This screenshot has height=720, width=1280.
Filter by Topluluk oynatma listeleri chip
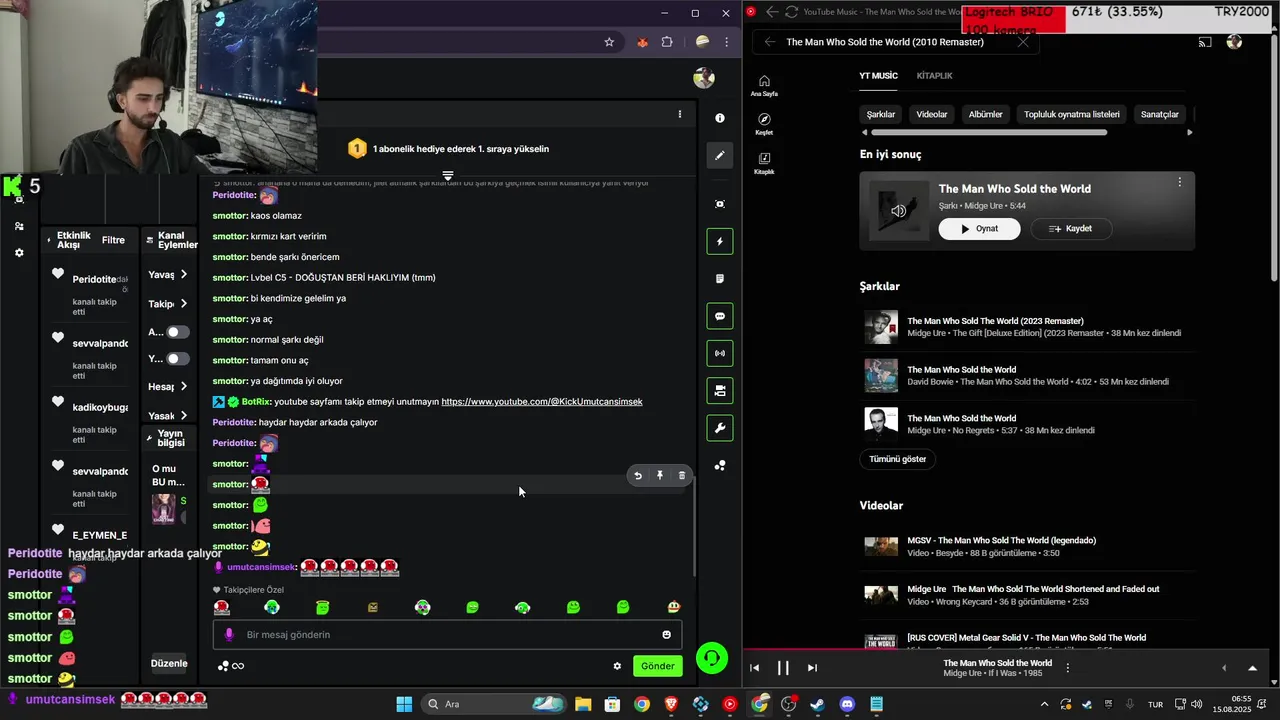point(1072,114)
